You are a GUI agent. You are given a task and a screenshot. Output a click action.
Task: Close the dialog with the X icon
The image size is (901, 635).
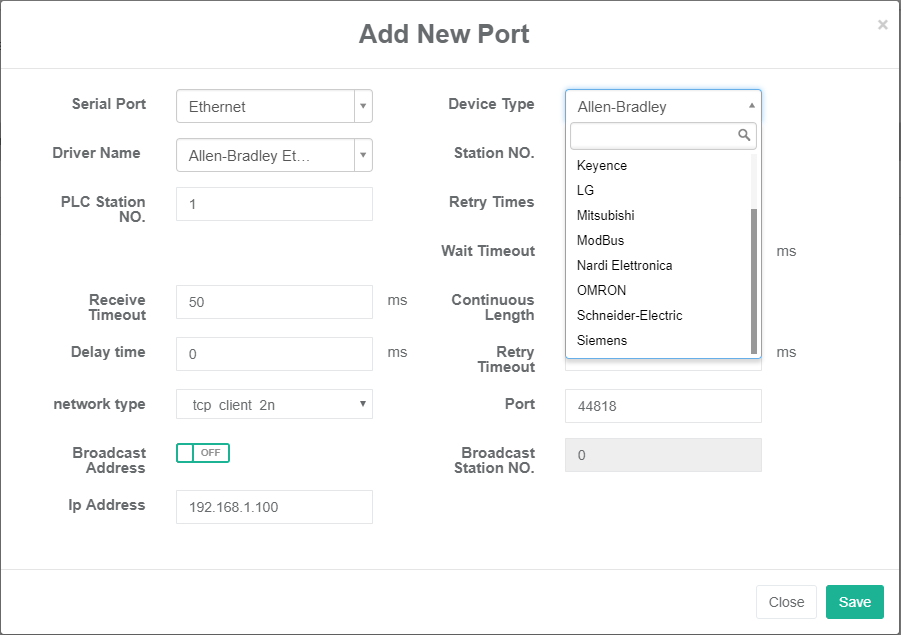(883, 25)
